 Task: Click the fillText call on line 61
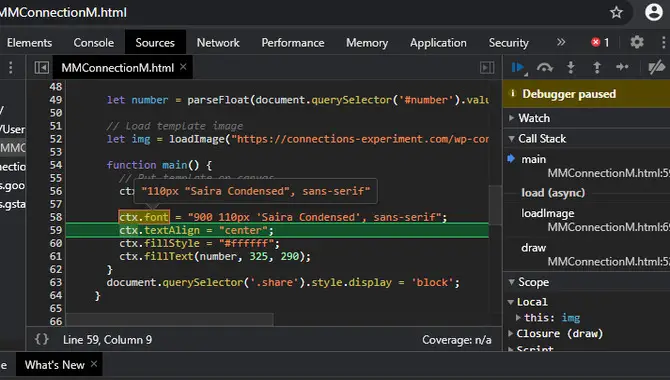[169, 256]
